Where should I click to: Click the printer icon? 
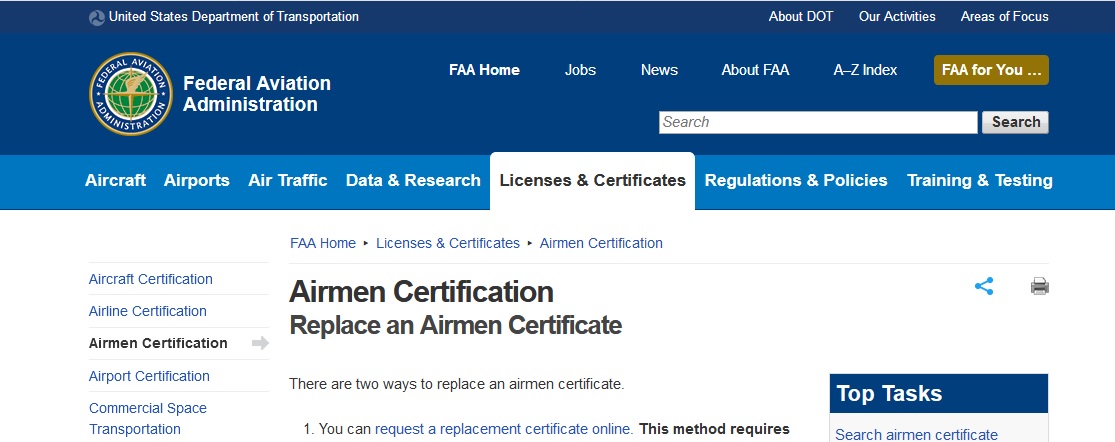1040,287
